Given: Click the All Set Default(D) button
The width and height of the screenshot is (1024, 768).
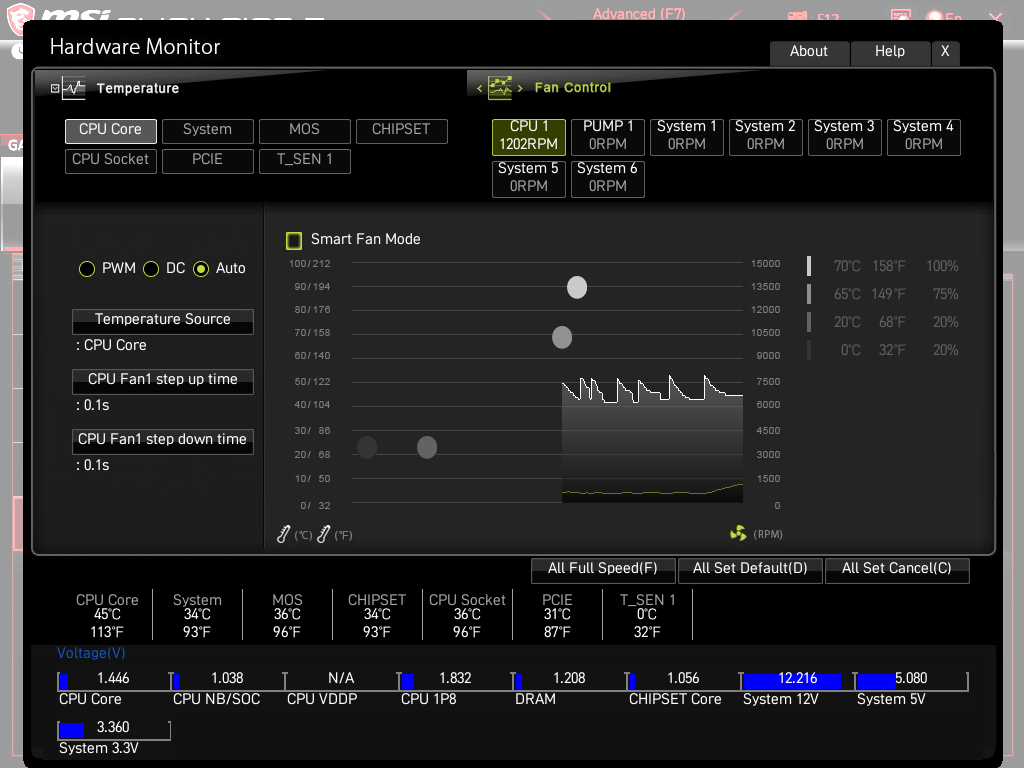Looking at the screenshot, I should (750, 569).
